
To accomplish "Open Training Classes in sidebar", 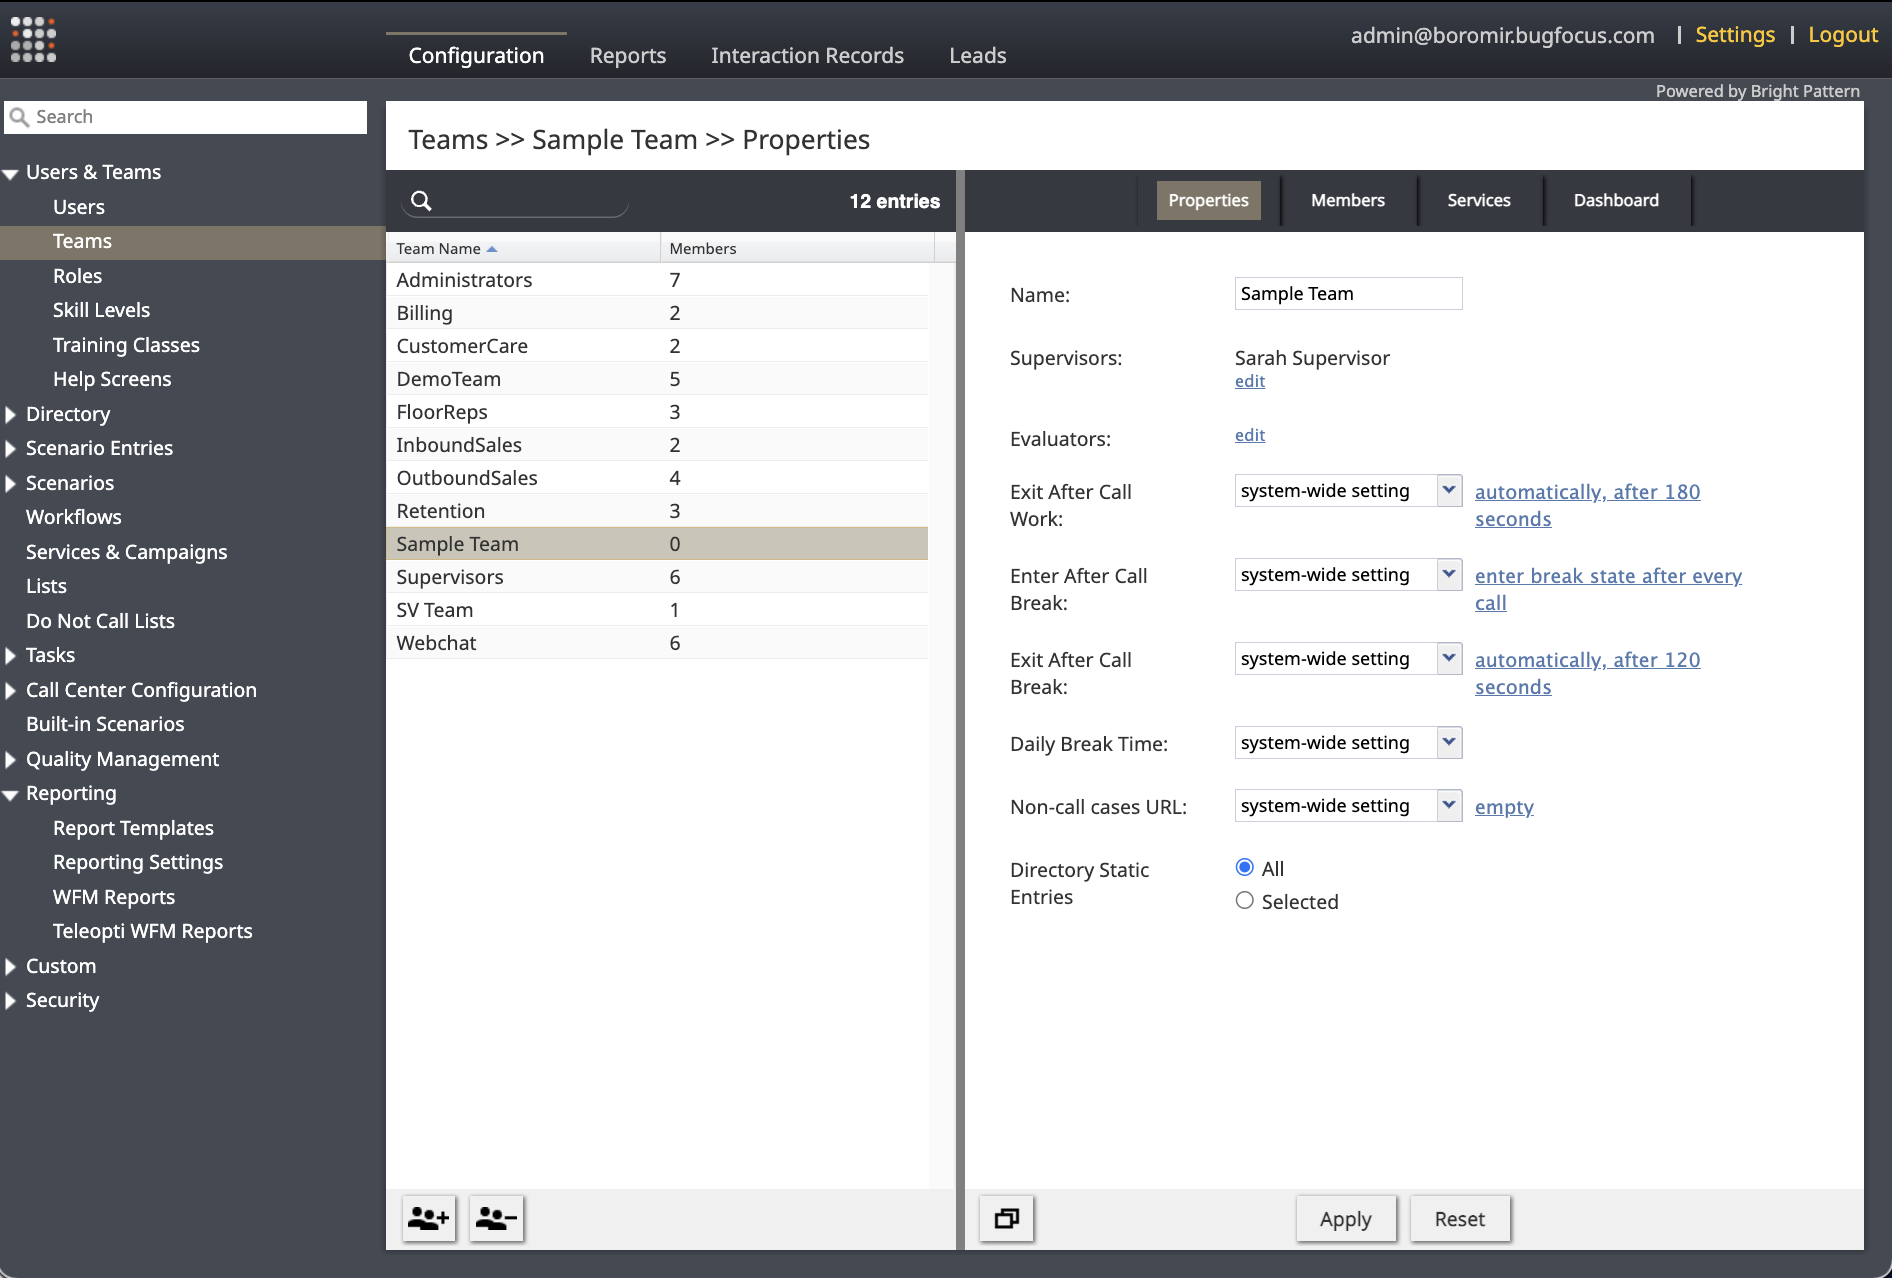I will pyautogui.click(x=126, y=345).
